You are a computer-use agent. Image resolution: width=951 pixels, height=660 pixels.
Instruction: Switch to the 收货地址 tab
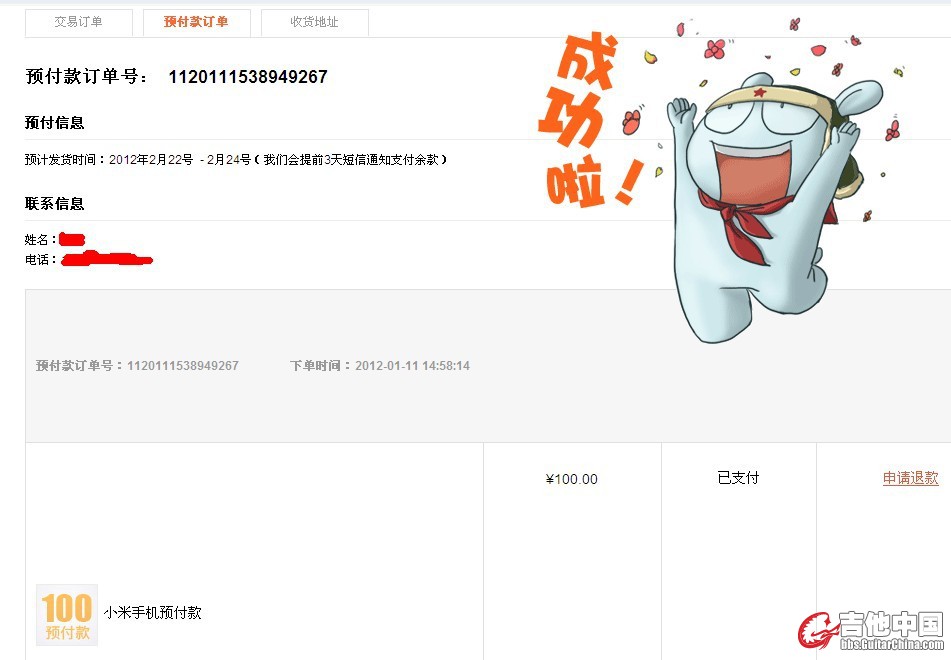click(314, 22)
